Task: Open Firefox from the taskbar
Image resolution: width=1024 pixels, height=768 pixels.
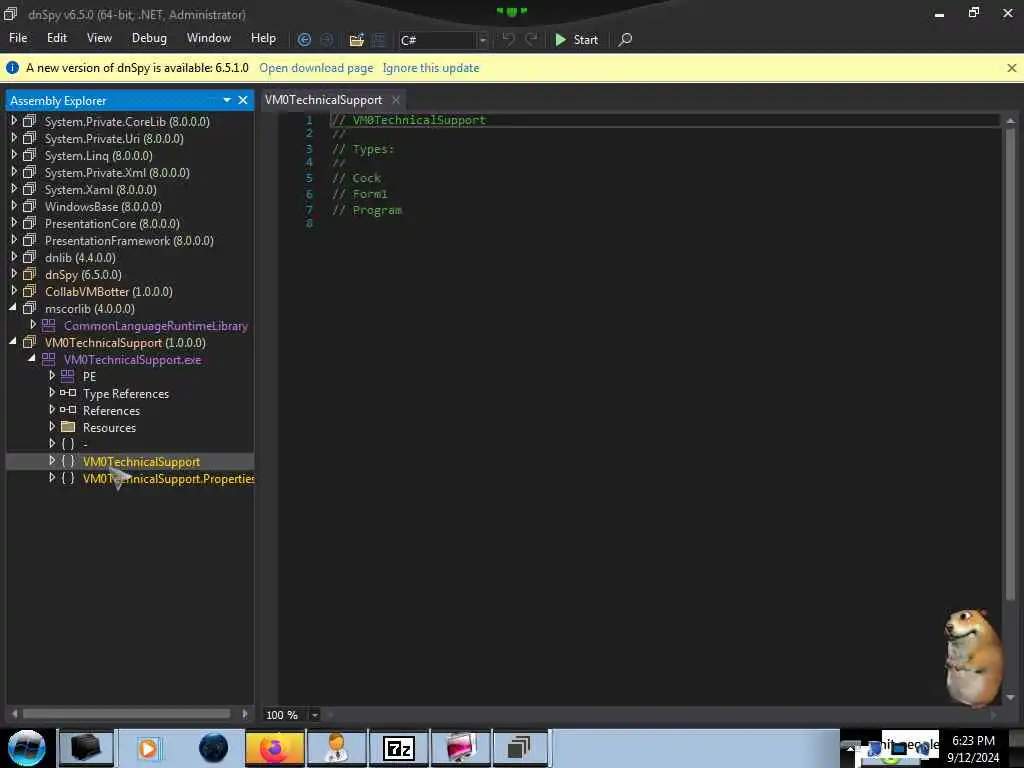Action: 274,748
